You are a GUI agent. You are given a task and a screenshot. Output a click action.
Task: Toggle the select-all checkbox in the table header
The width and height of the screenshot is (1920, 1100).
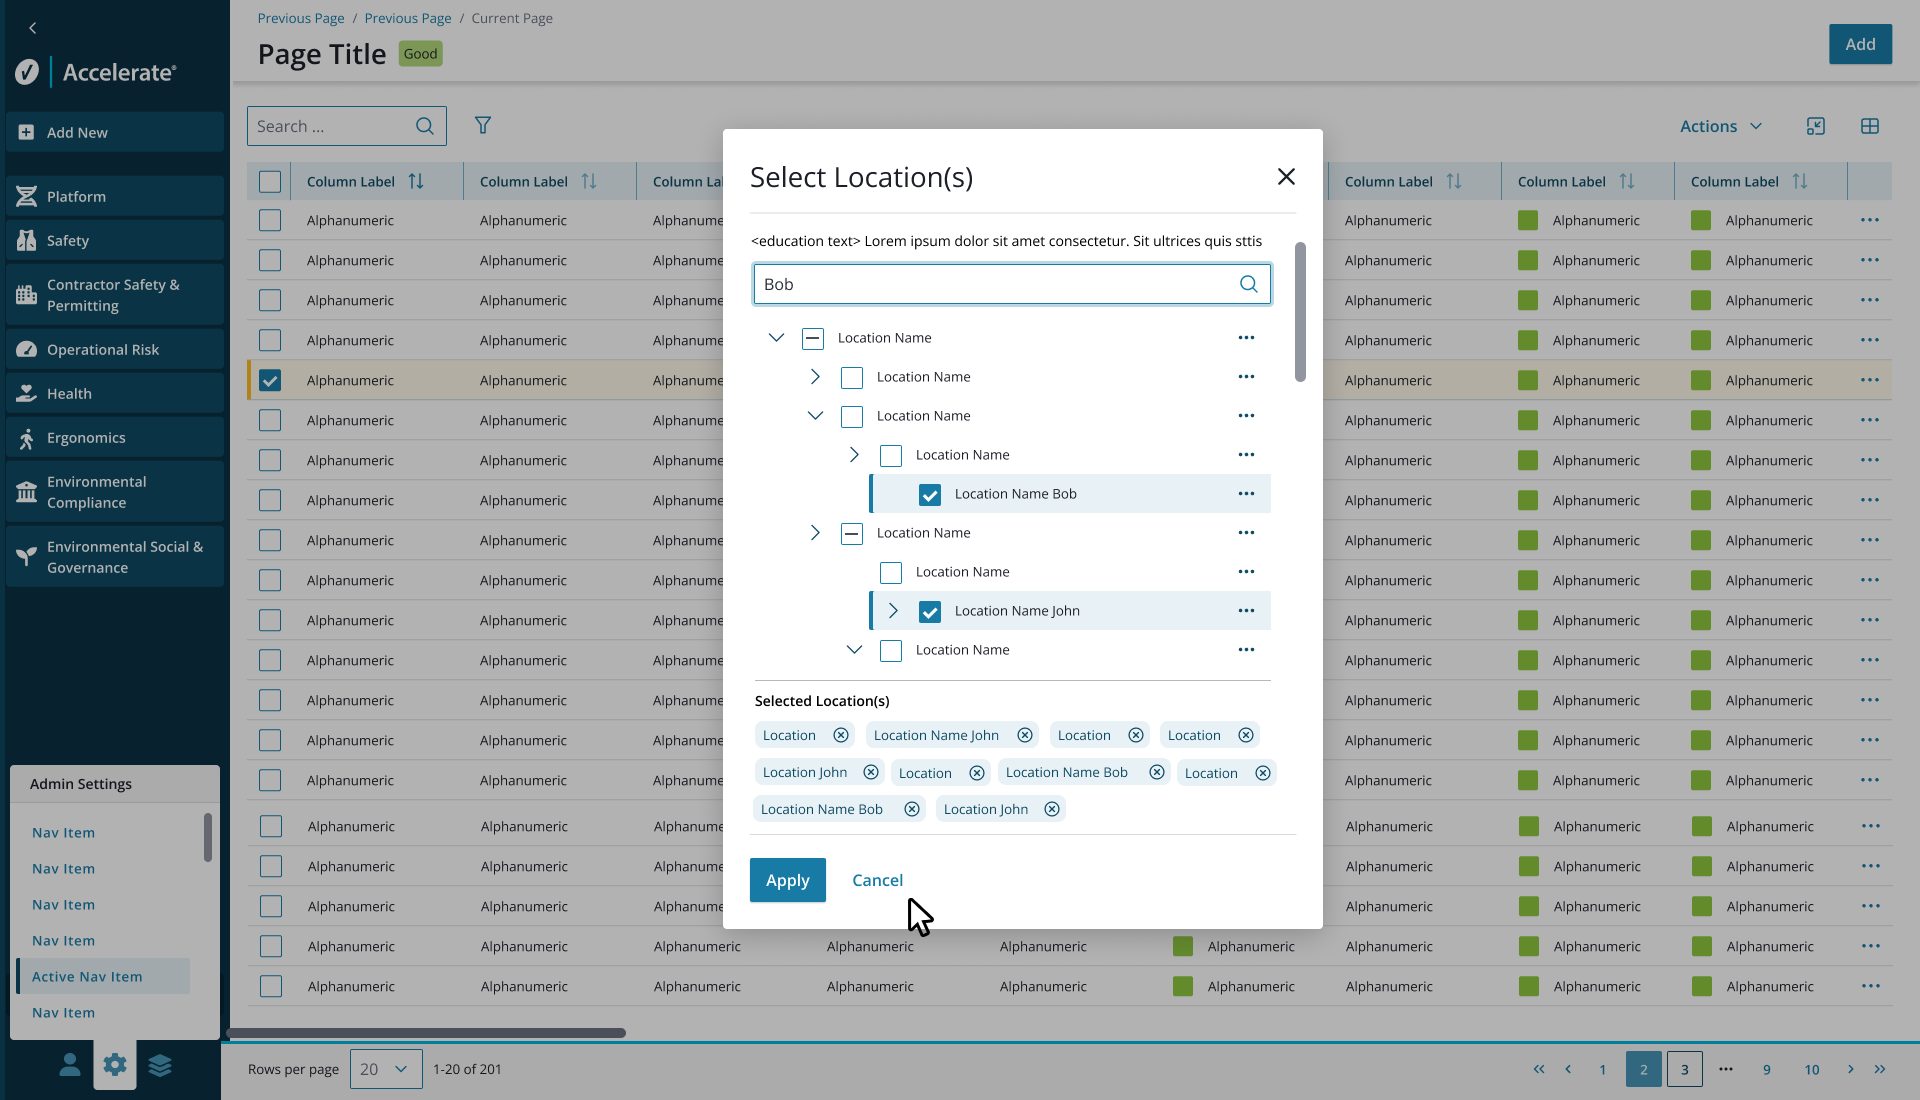click(270, 182)
